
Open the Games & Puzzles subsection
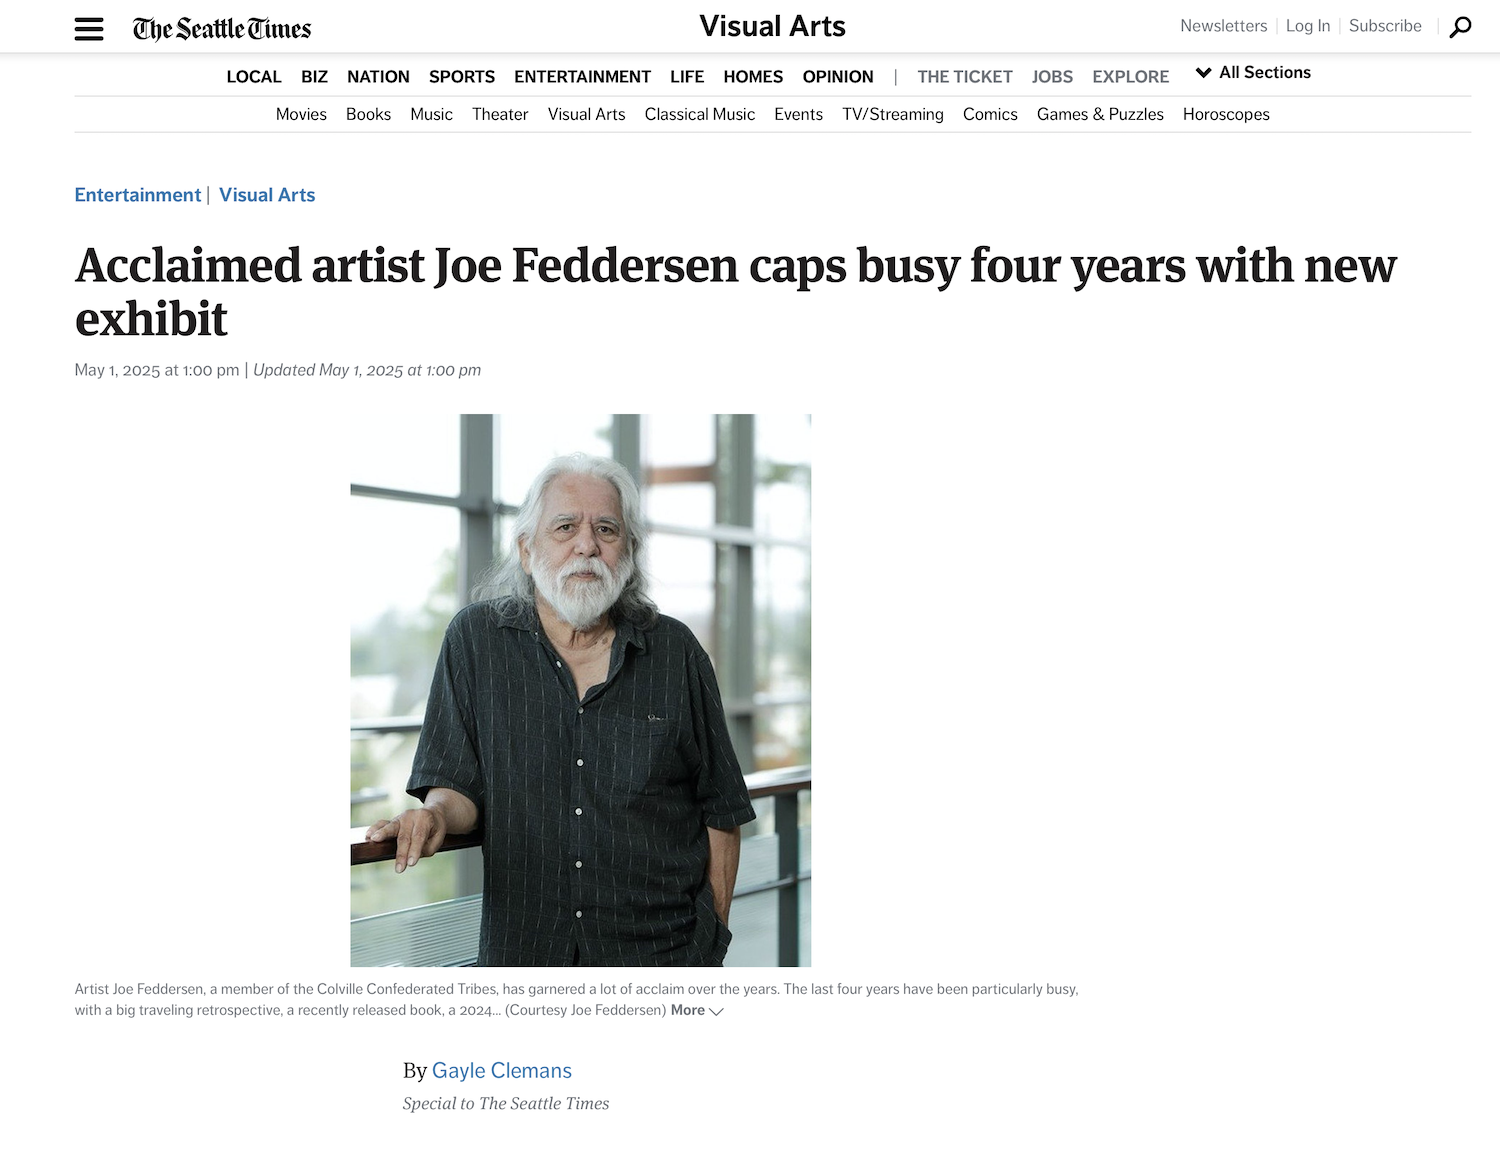1100,115
